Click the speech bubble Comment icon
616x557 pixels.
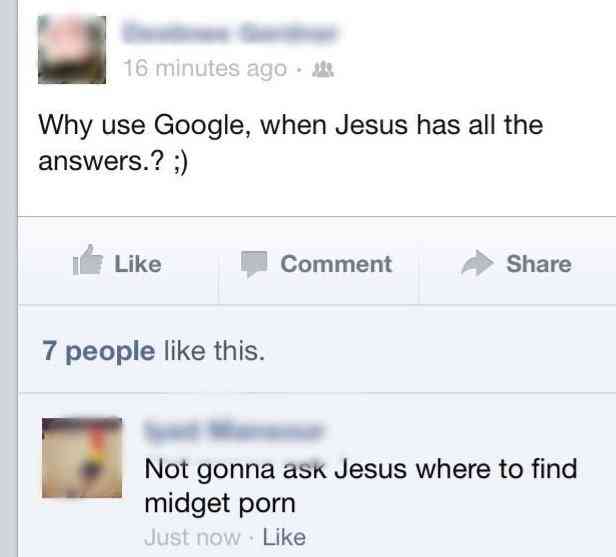254,264
